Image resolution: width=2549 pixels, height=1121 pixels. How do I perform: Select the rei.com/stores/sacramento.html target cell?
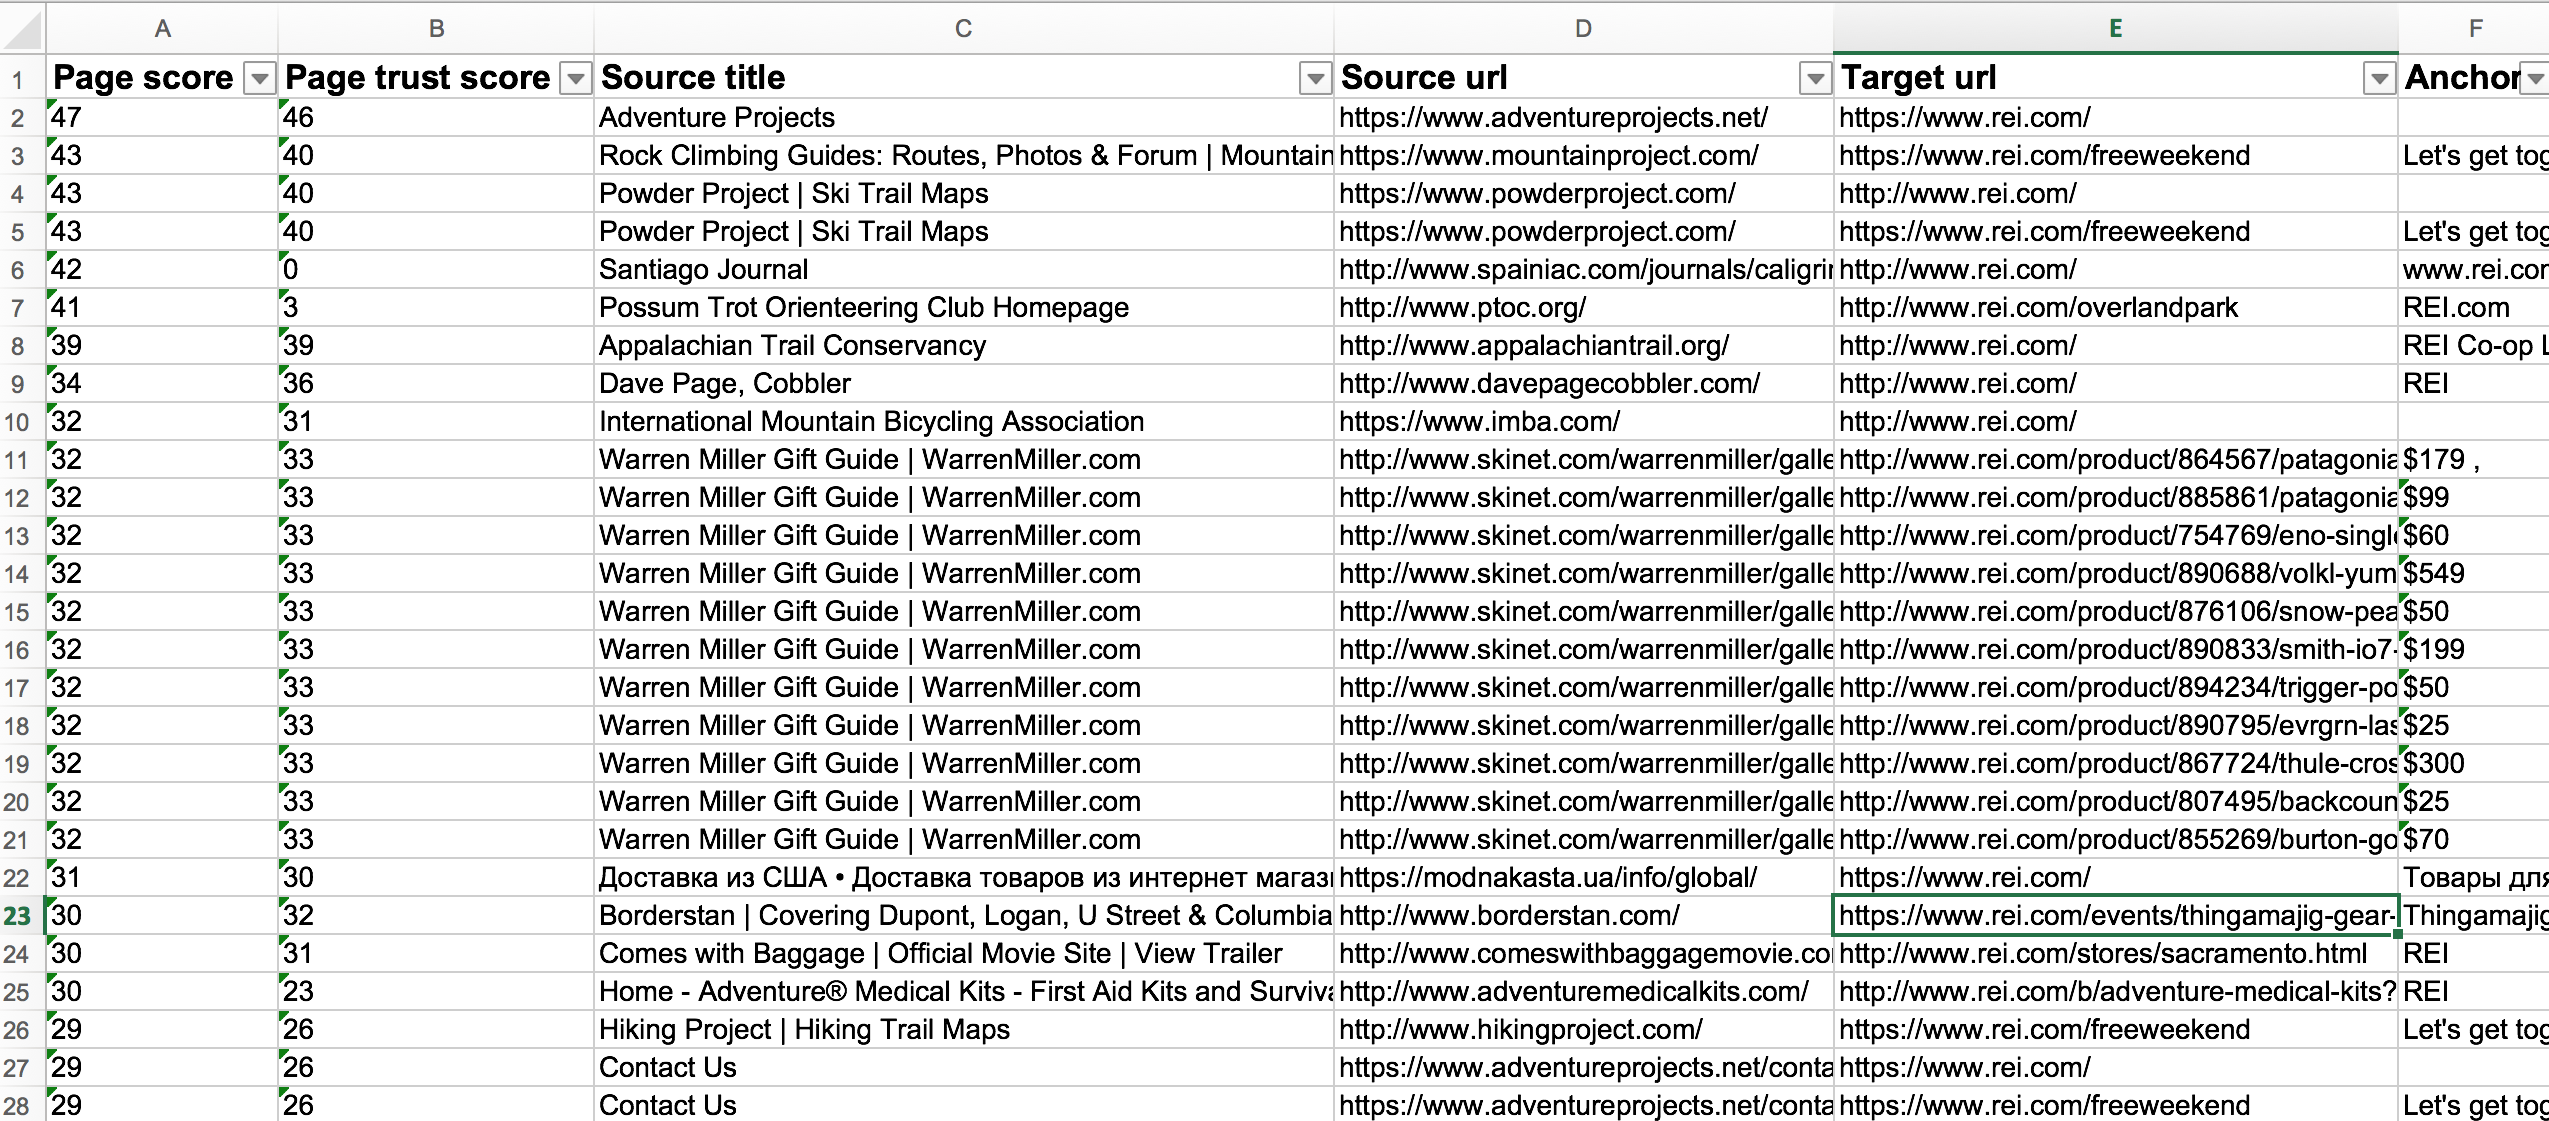[x=2115, y=954]
